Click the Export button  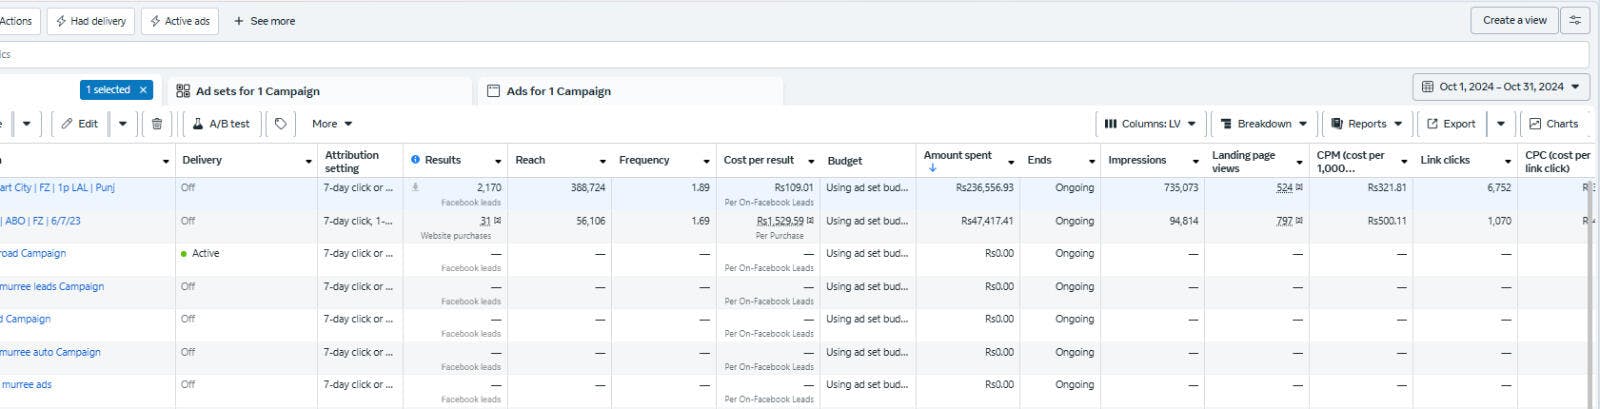[1450, 124]
